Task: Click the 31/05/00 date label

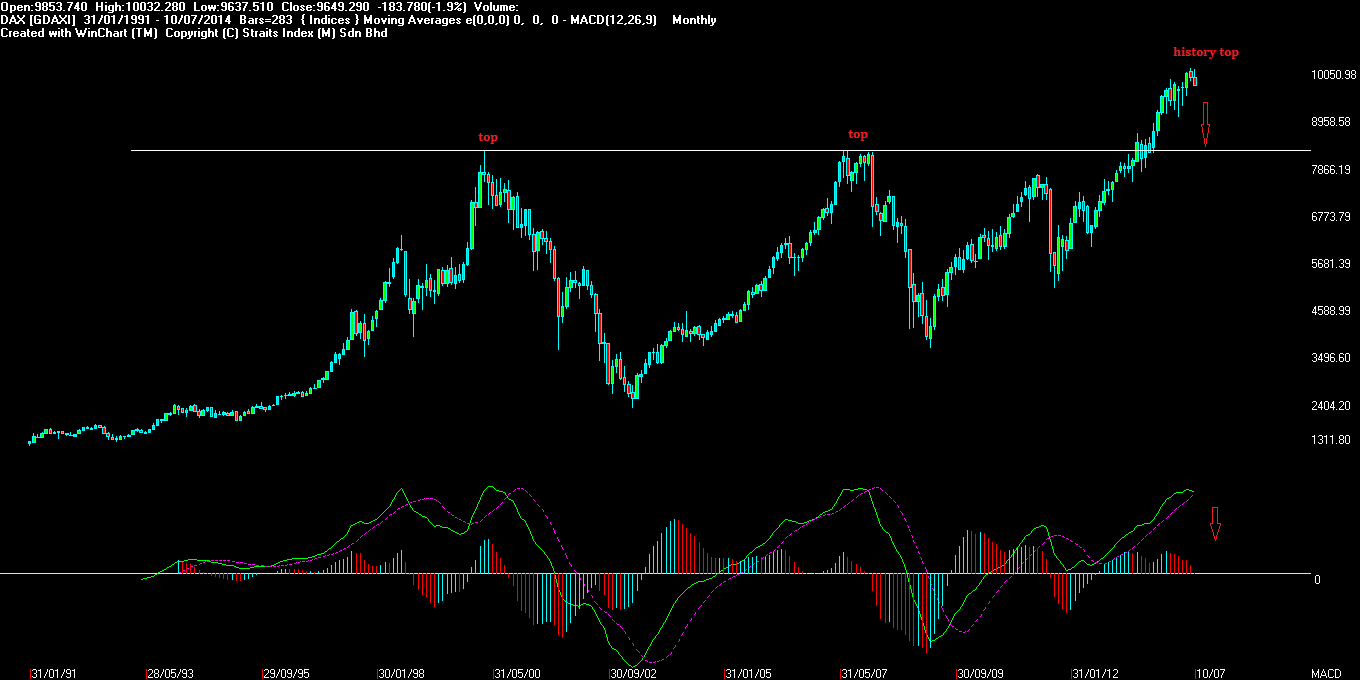Action: pos(518,673)
